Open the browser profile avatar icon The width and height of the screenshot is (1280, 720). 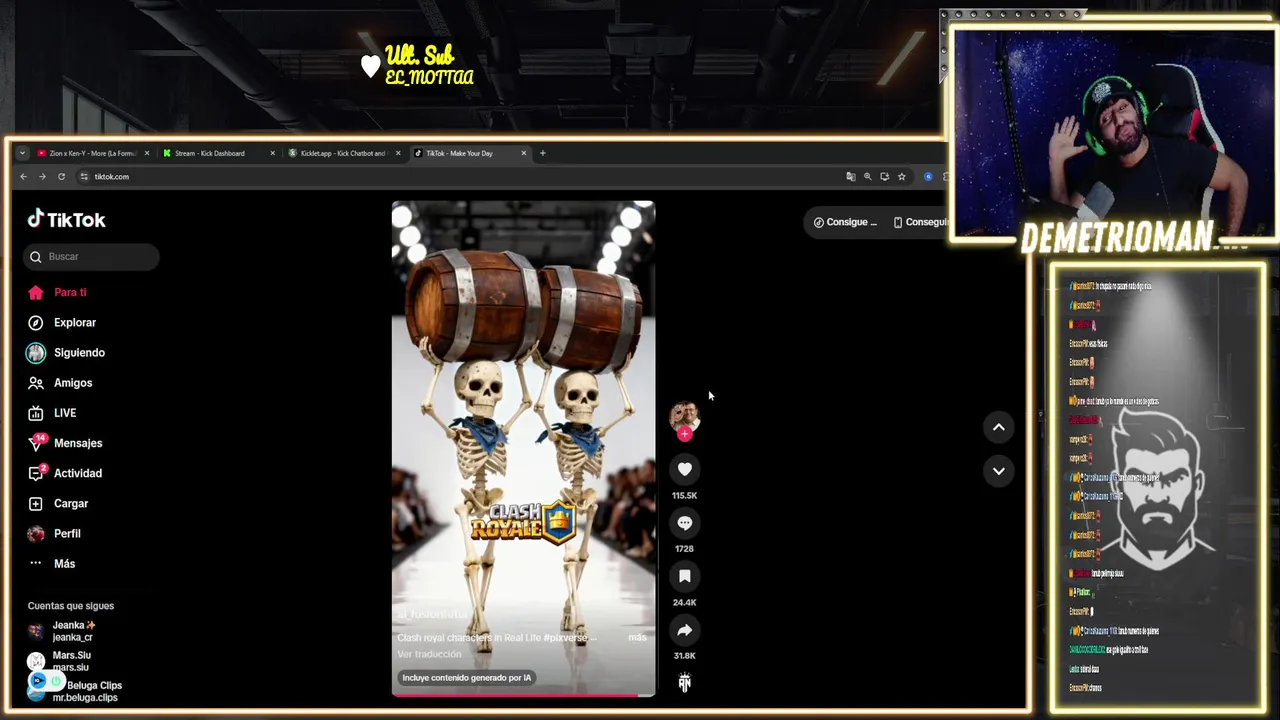click(x=928, y=176)
